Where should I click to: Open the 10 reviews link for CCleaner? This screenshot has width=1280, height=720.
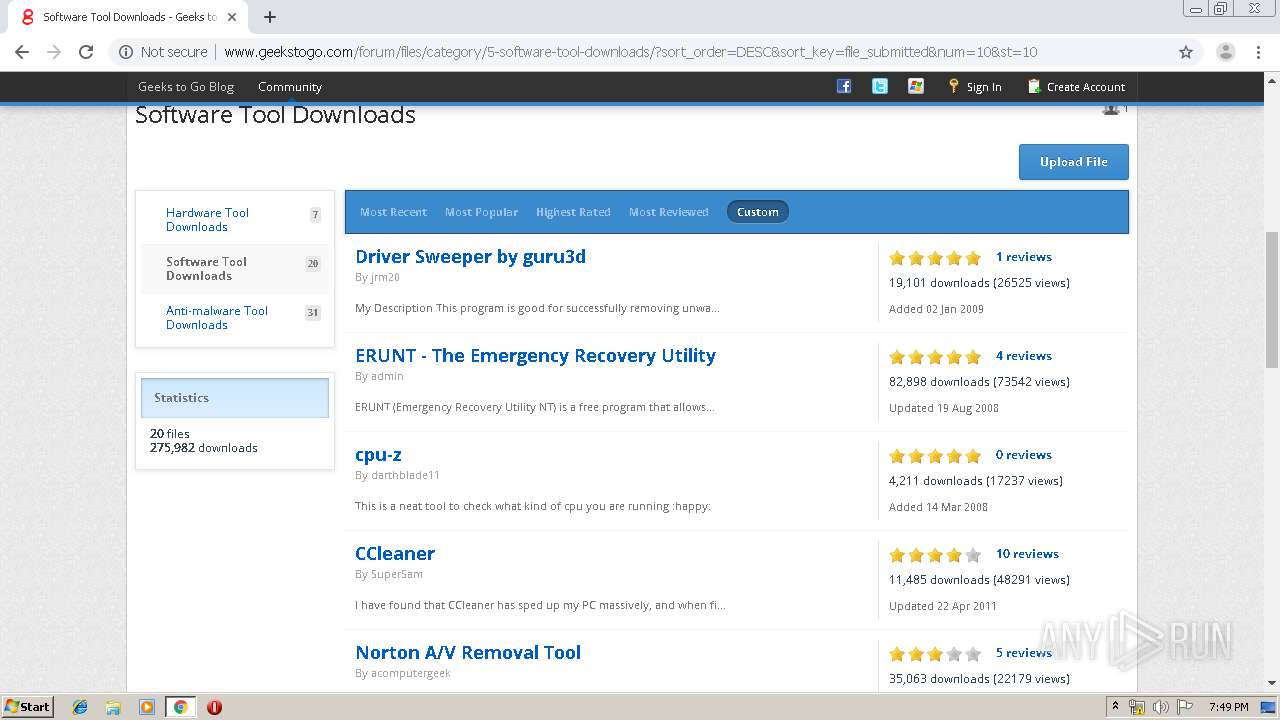pyautogui.click(x=1027, y=554)
